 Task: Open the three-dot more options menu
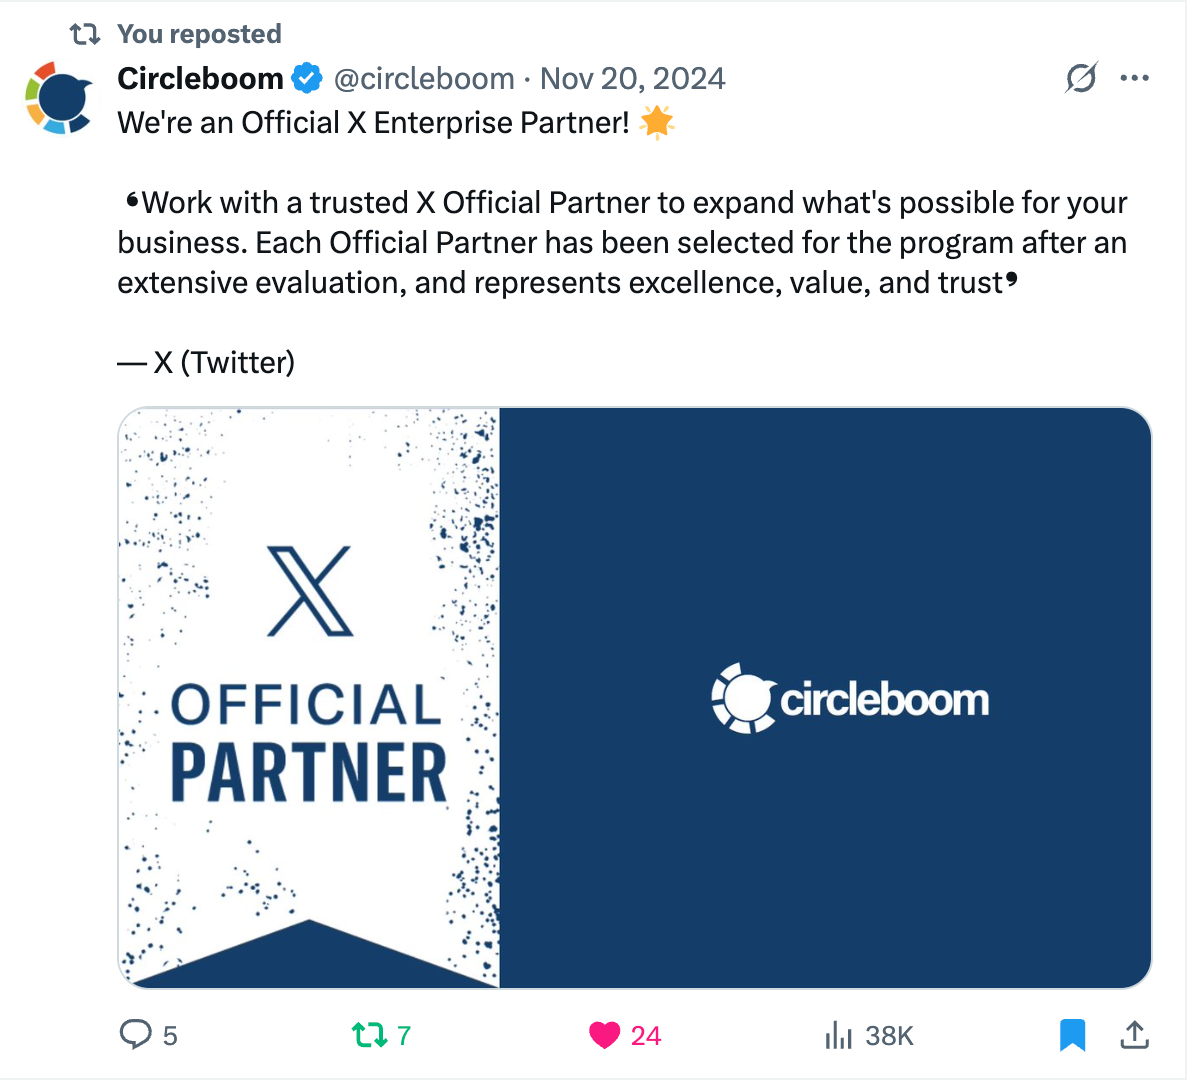point(1135,77)
